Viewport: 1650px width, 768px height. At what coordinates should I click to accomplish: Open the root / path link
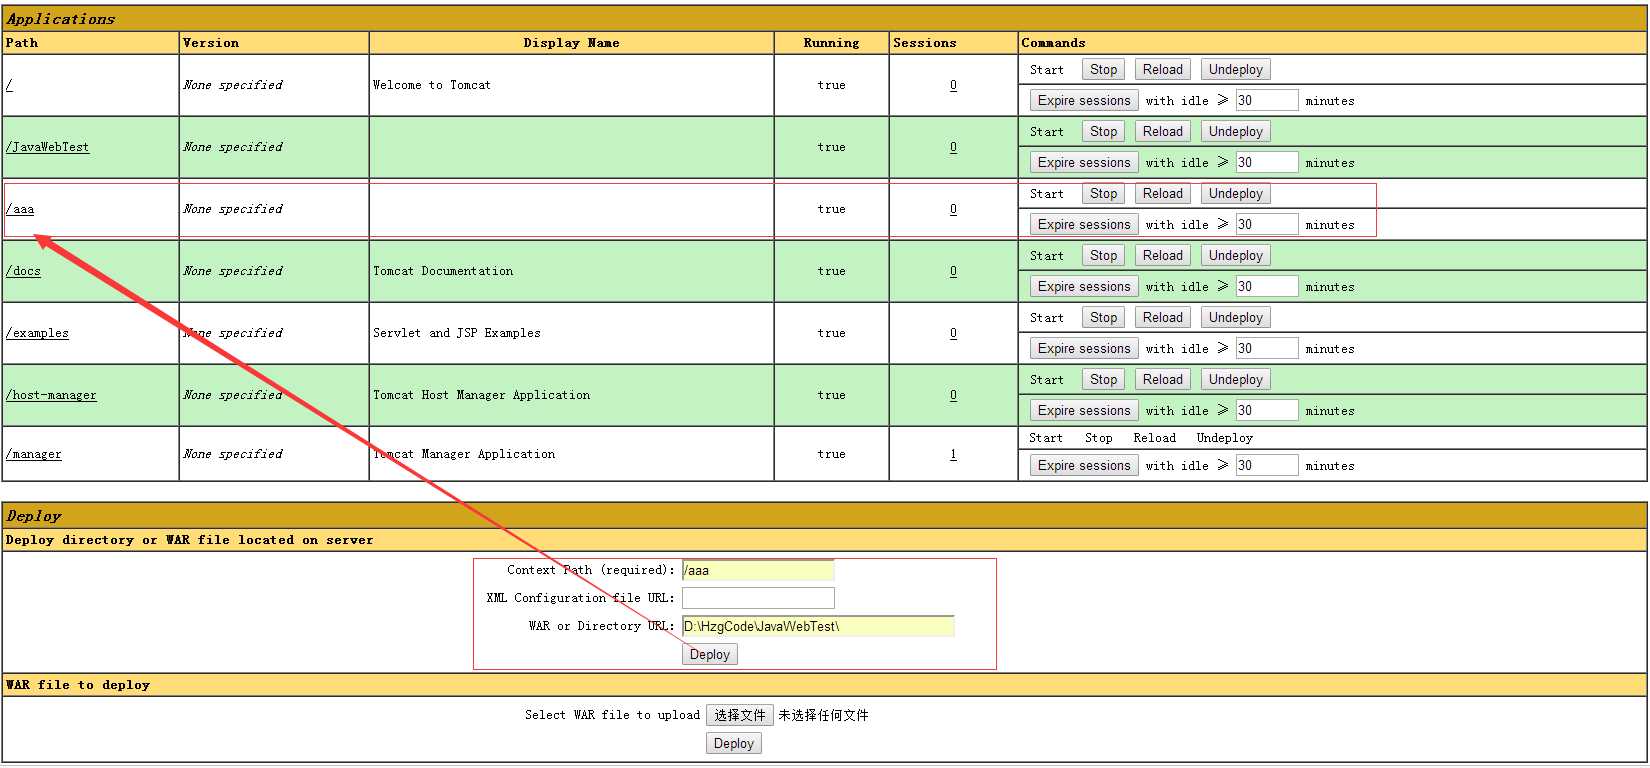pyautogui.click(x=9, y=85)
